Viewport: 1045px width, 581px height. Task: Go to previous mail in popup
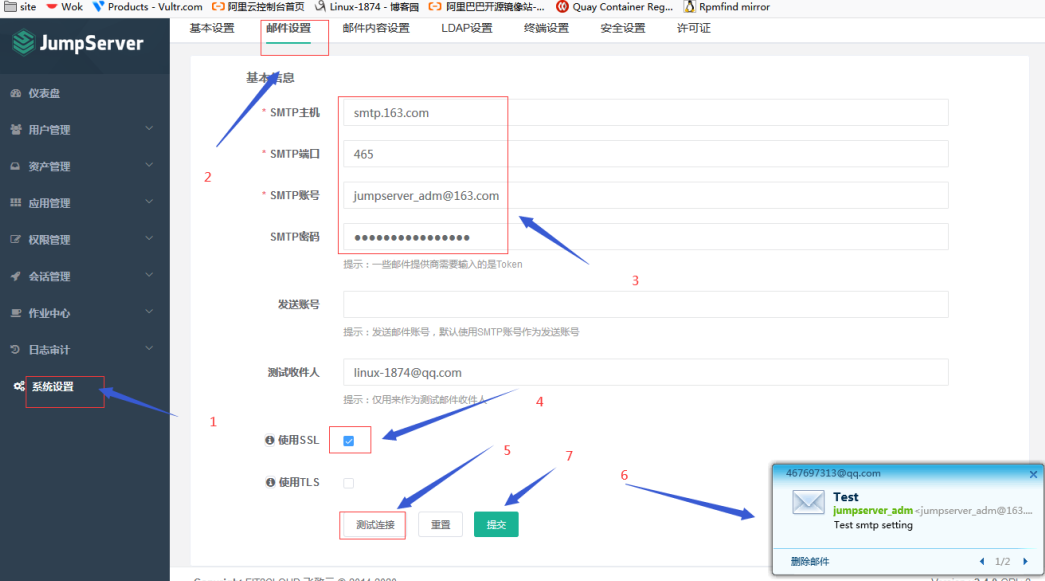(x=982, y=562)
